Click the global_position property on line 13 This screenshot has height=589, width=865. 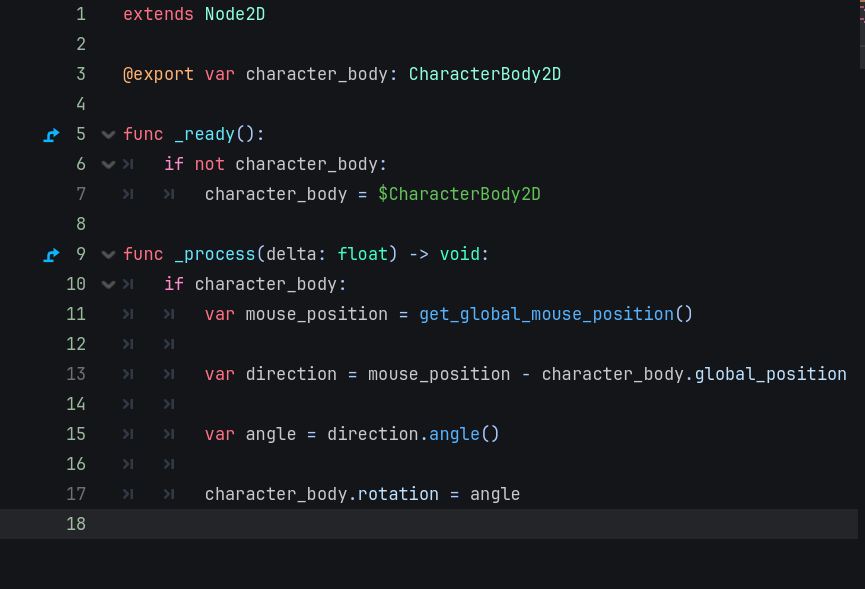[770, 374]
